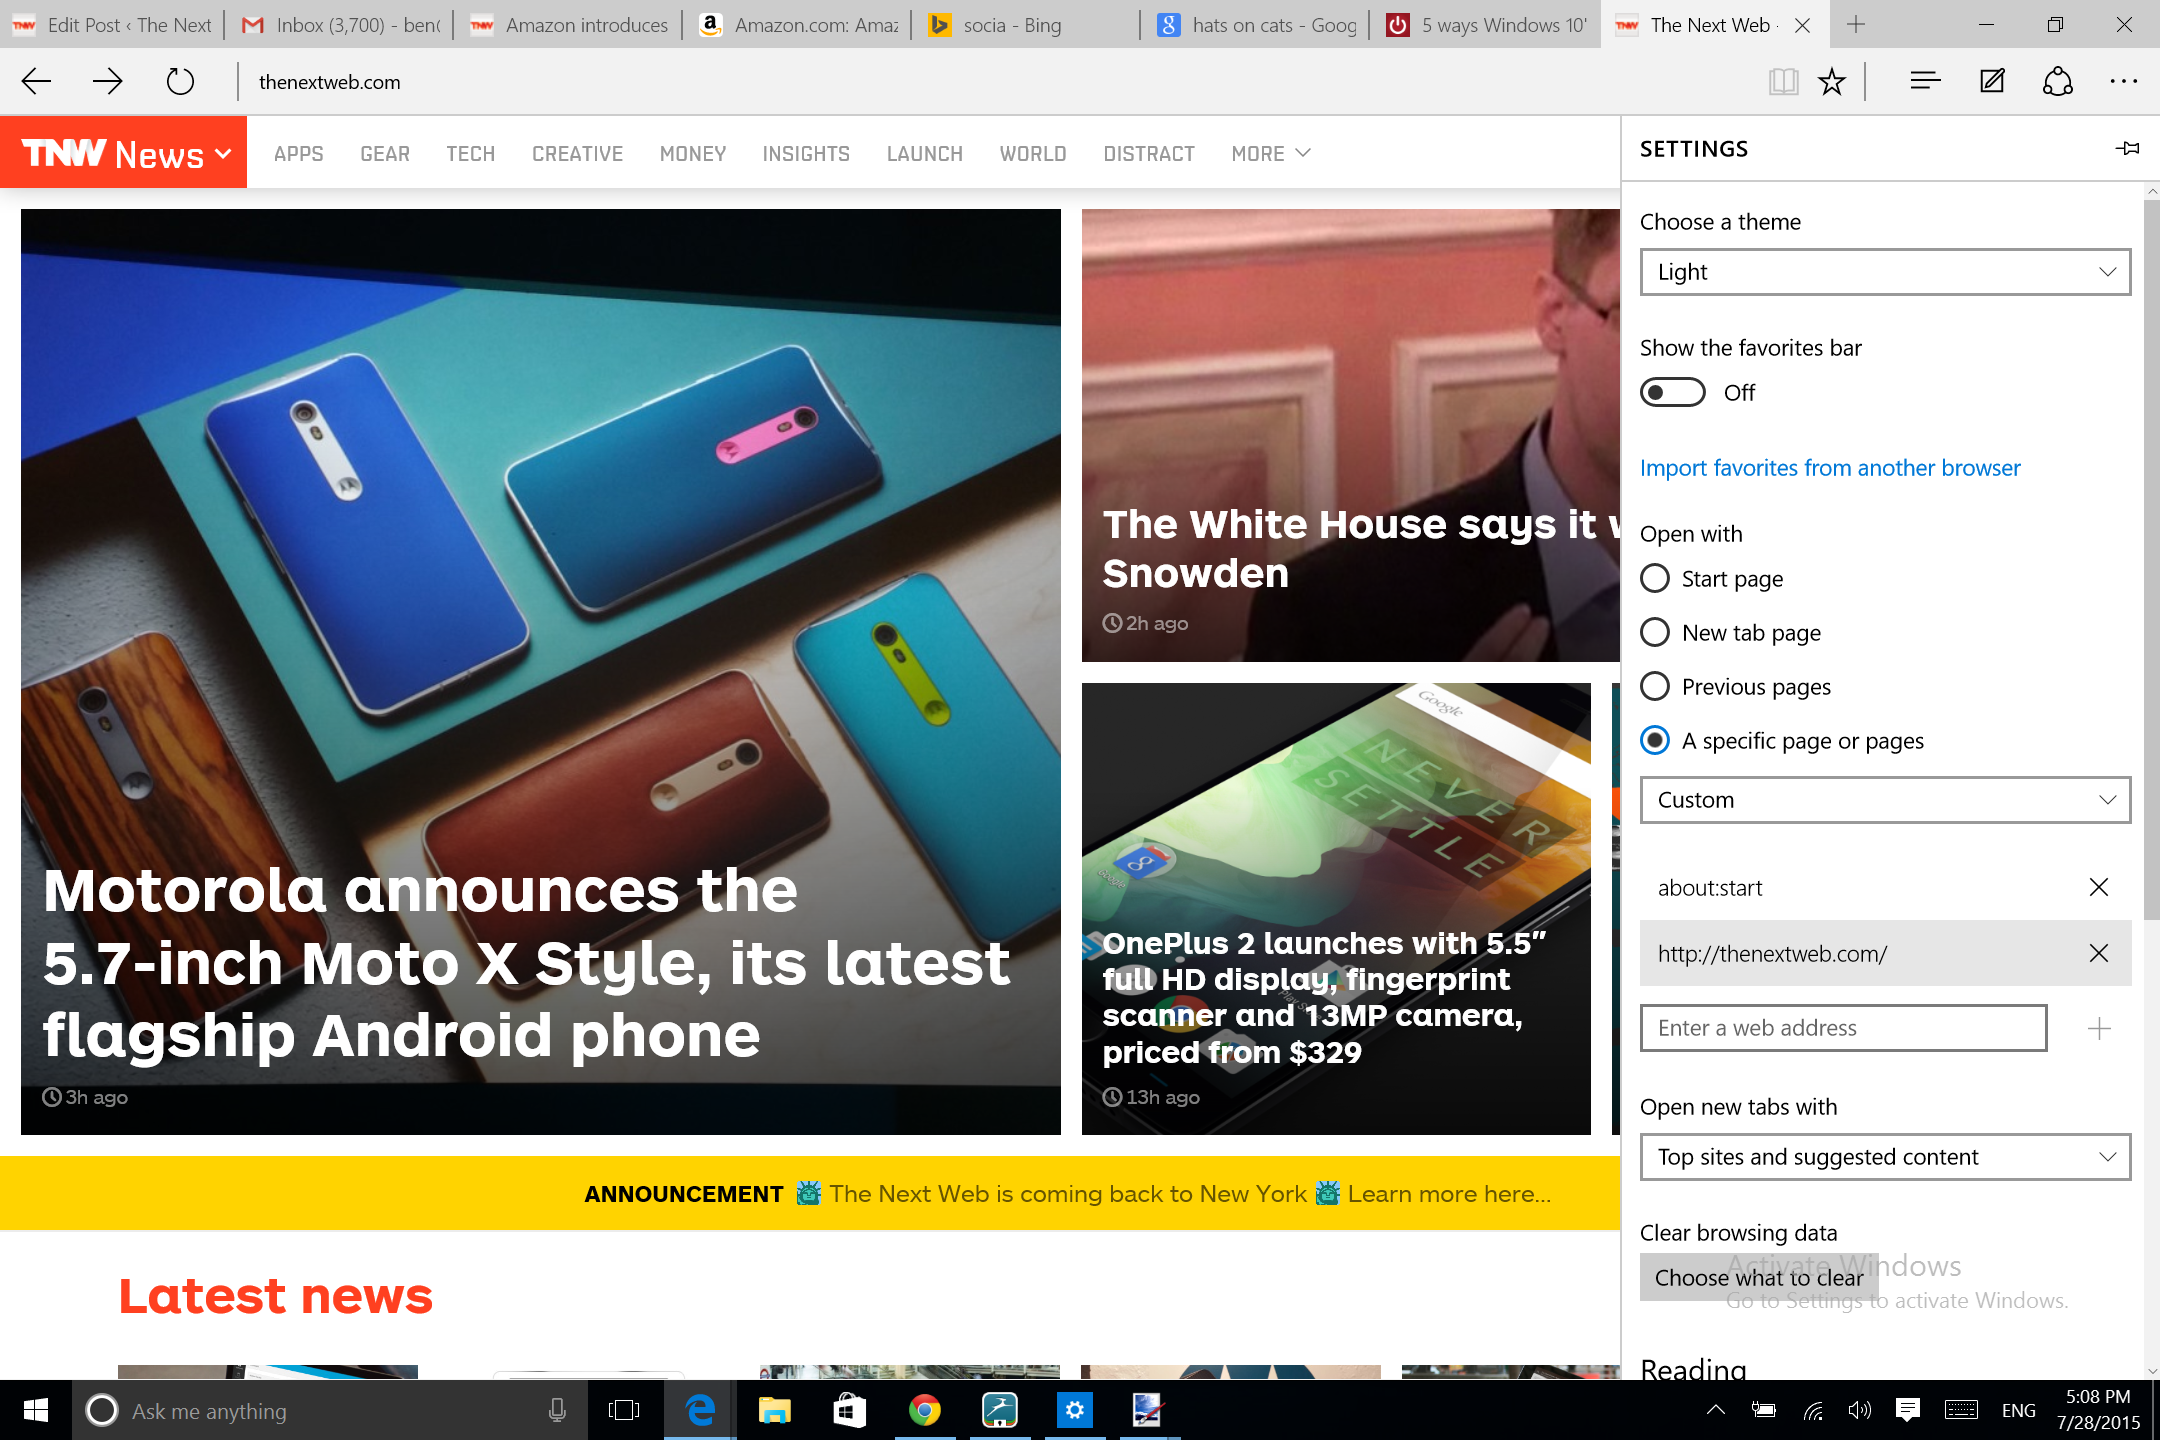Remove http://thenextweb.com/ from startup pages
Screen dimensions: 2160x1440
[x=2099, y=953]
